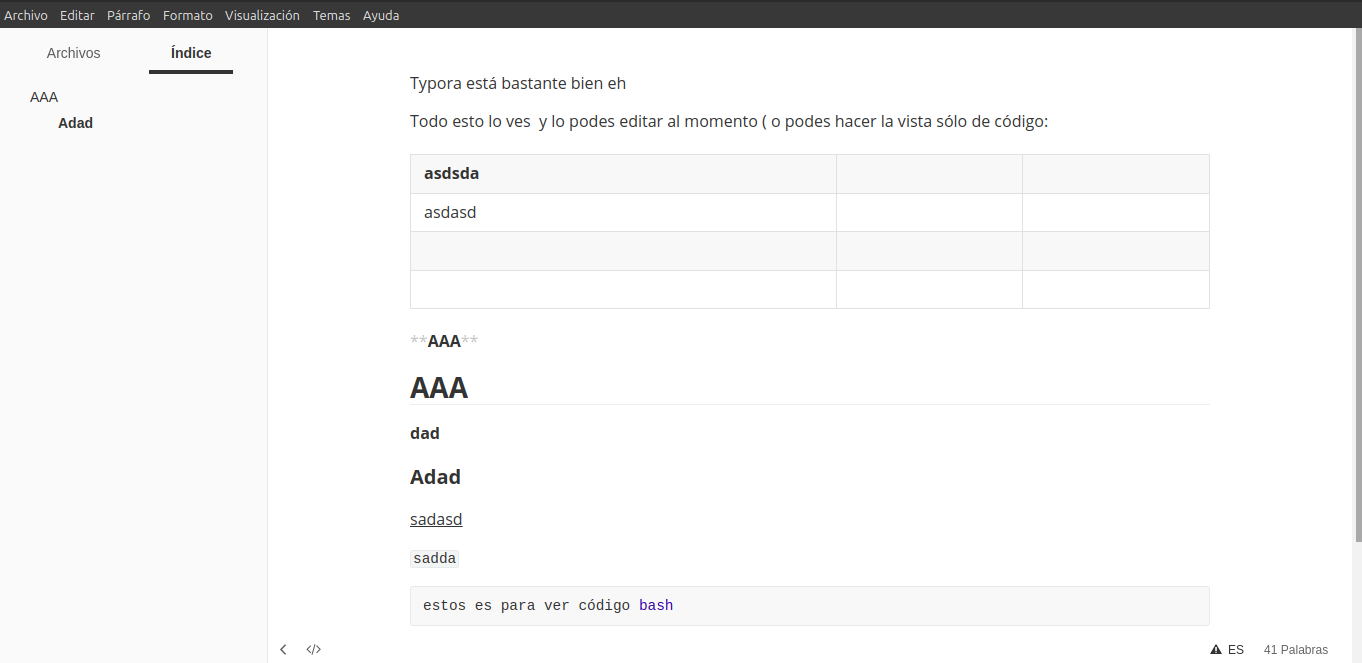Open the 41 Palabras word count popup
The image size is (1362, 663).
[x=1295, y=650]
